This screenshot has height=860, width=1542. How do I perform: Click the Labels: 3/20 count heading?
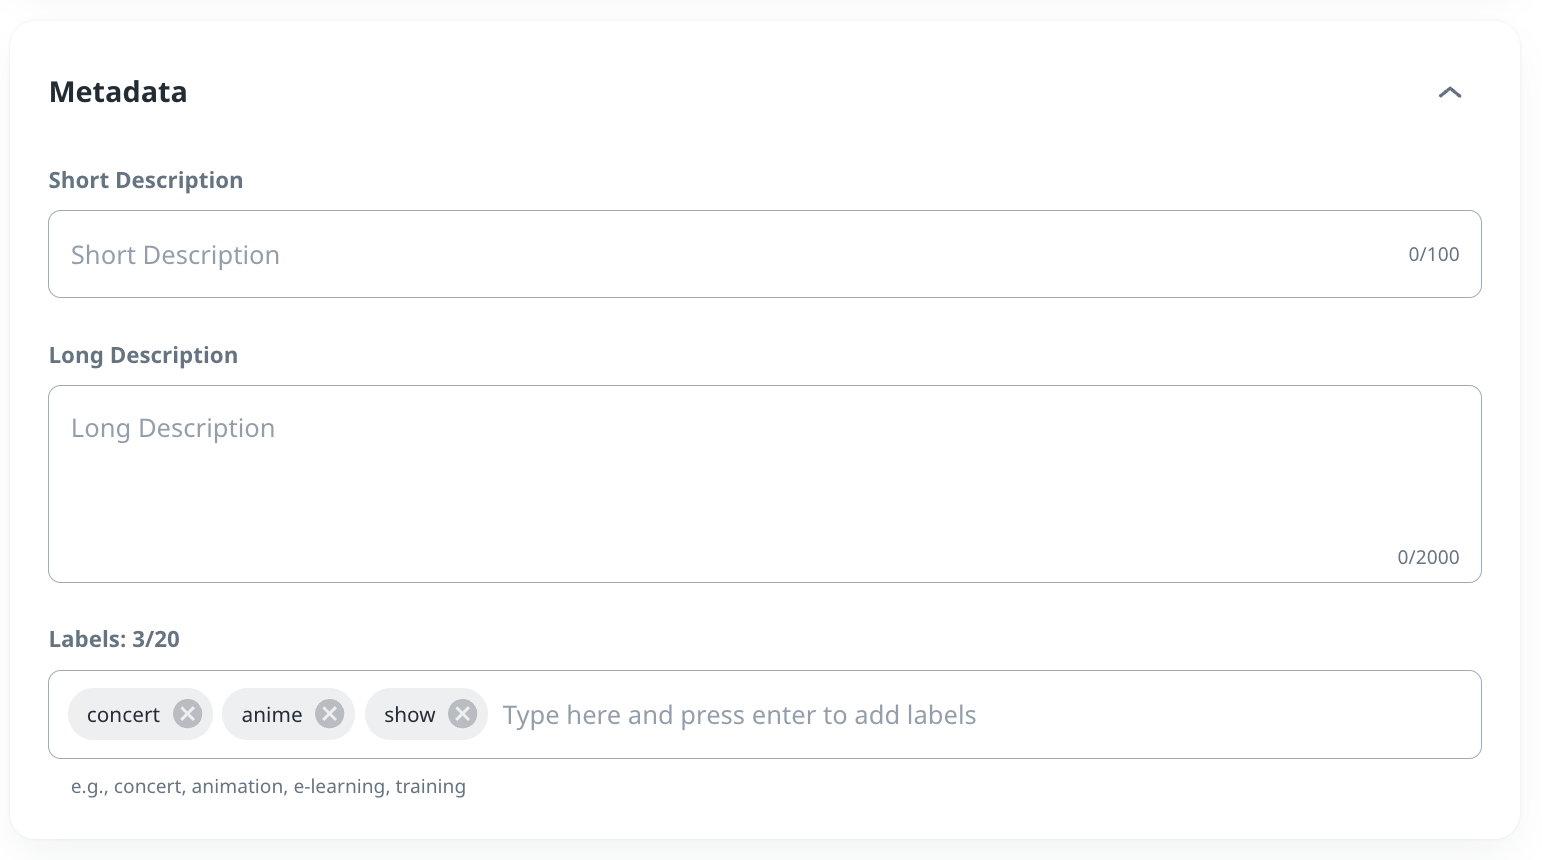tap(114, 639)
